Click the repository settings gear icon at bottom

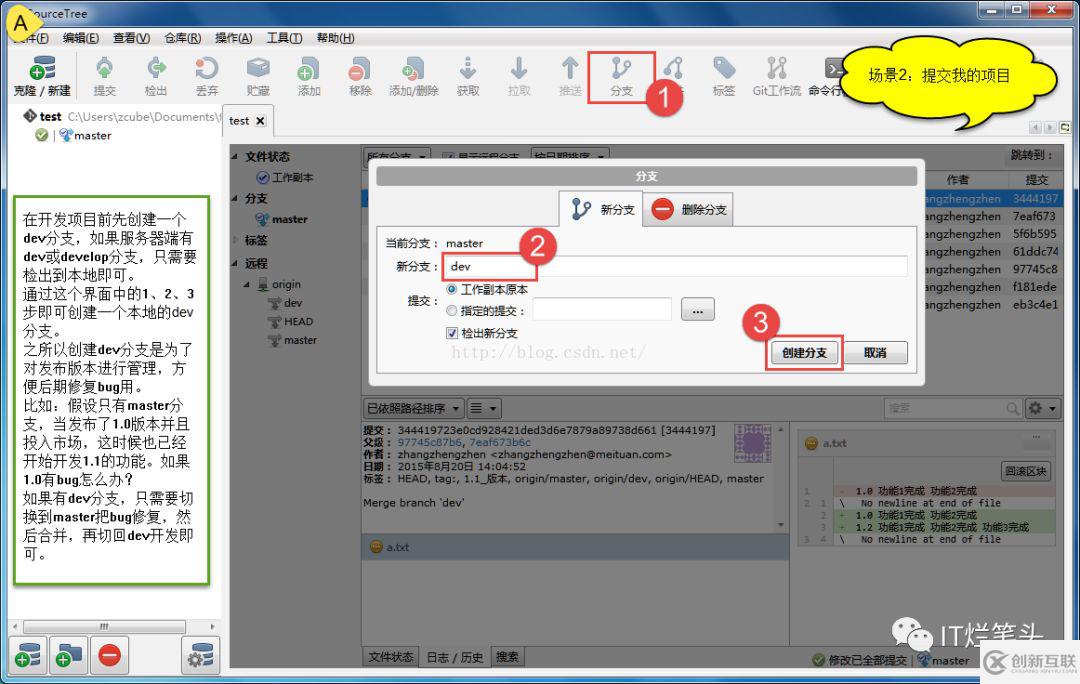pyautogui.click(x=200, y=655)
